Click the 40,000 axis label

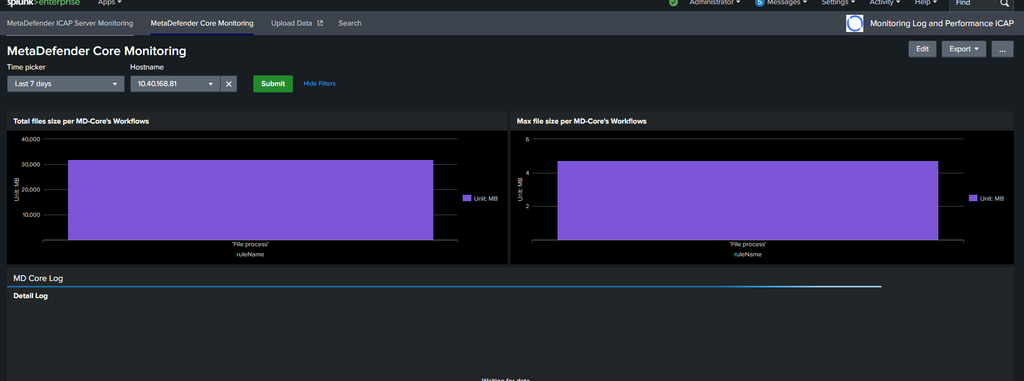31,139
